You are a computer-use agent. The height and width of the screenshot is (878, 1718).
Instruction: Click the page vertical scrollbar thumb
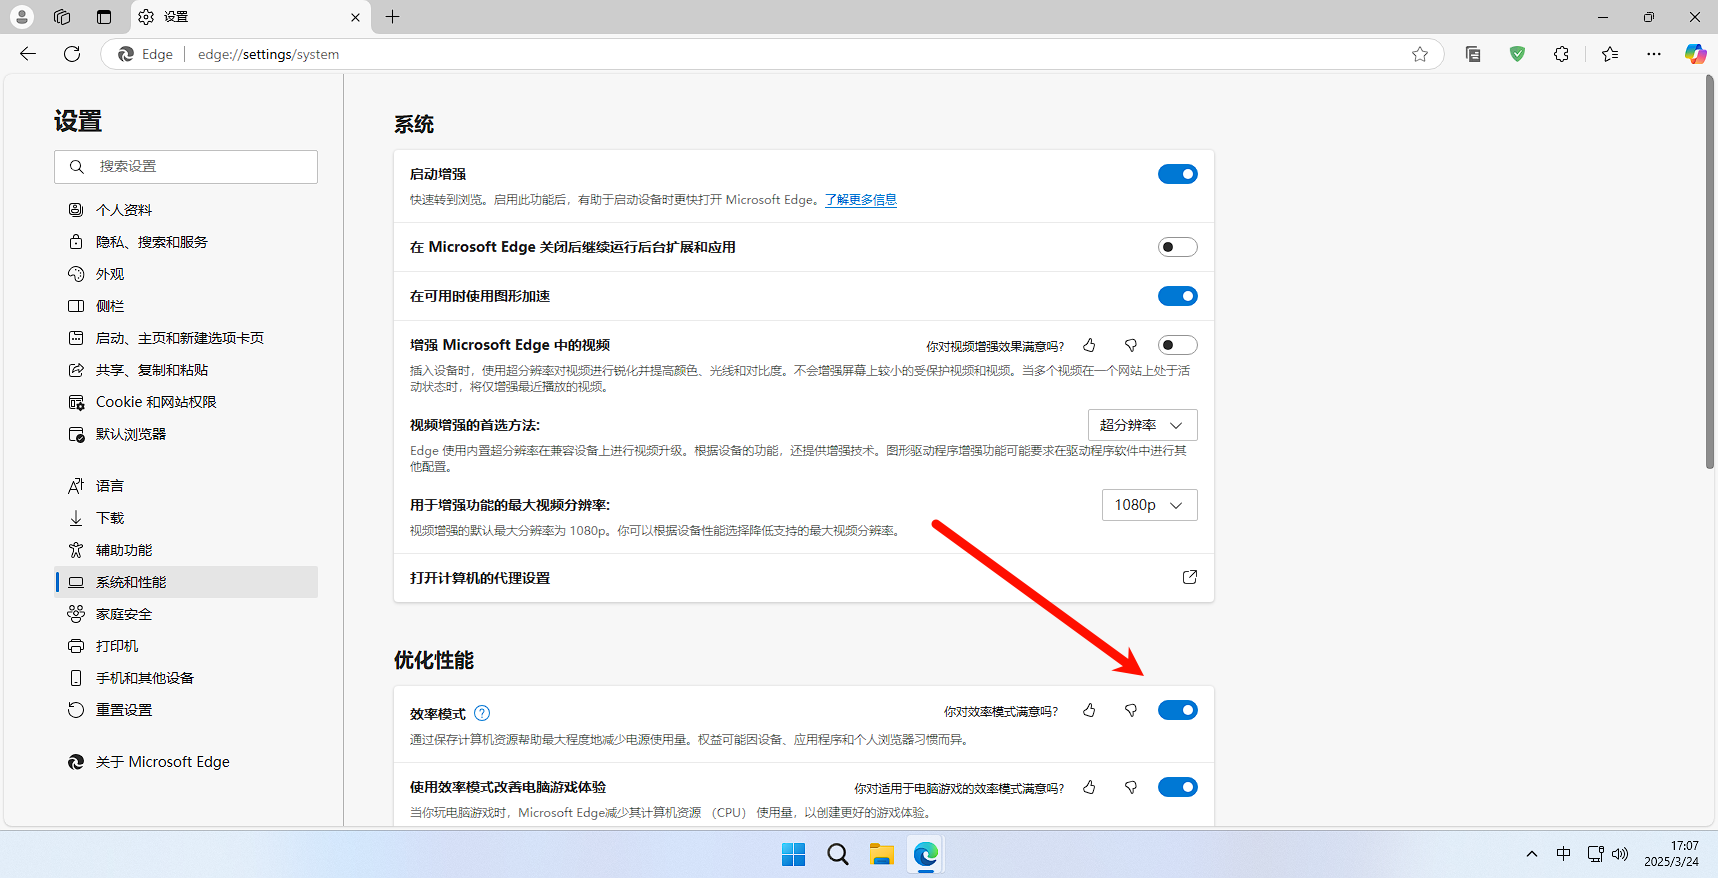[1710, 272]
